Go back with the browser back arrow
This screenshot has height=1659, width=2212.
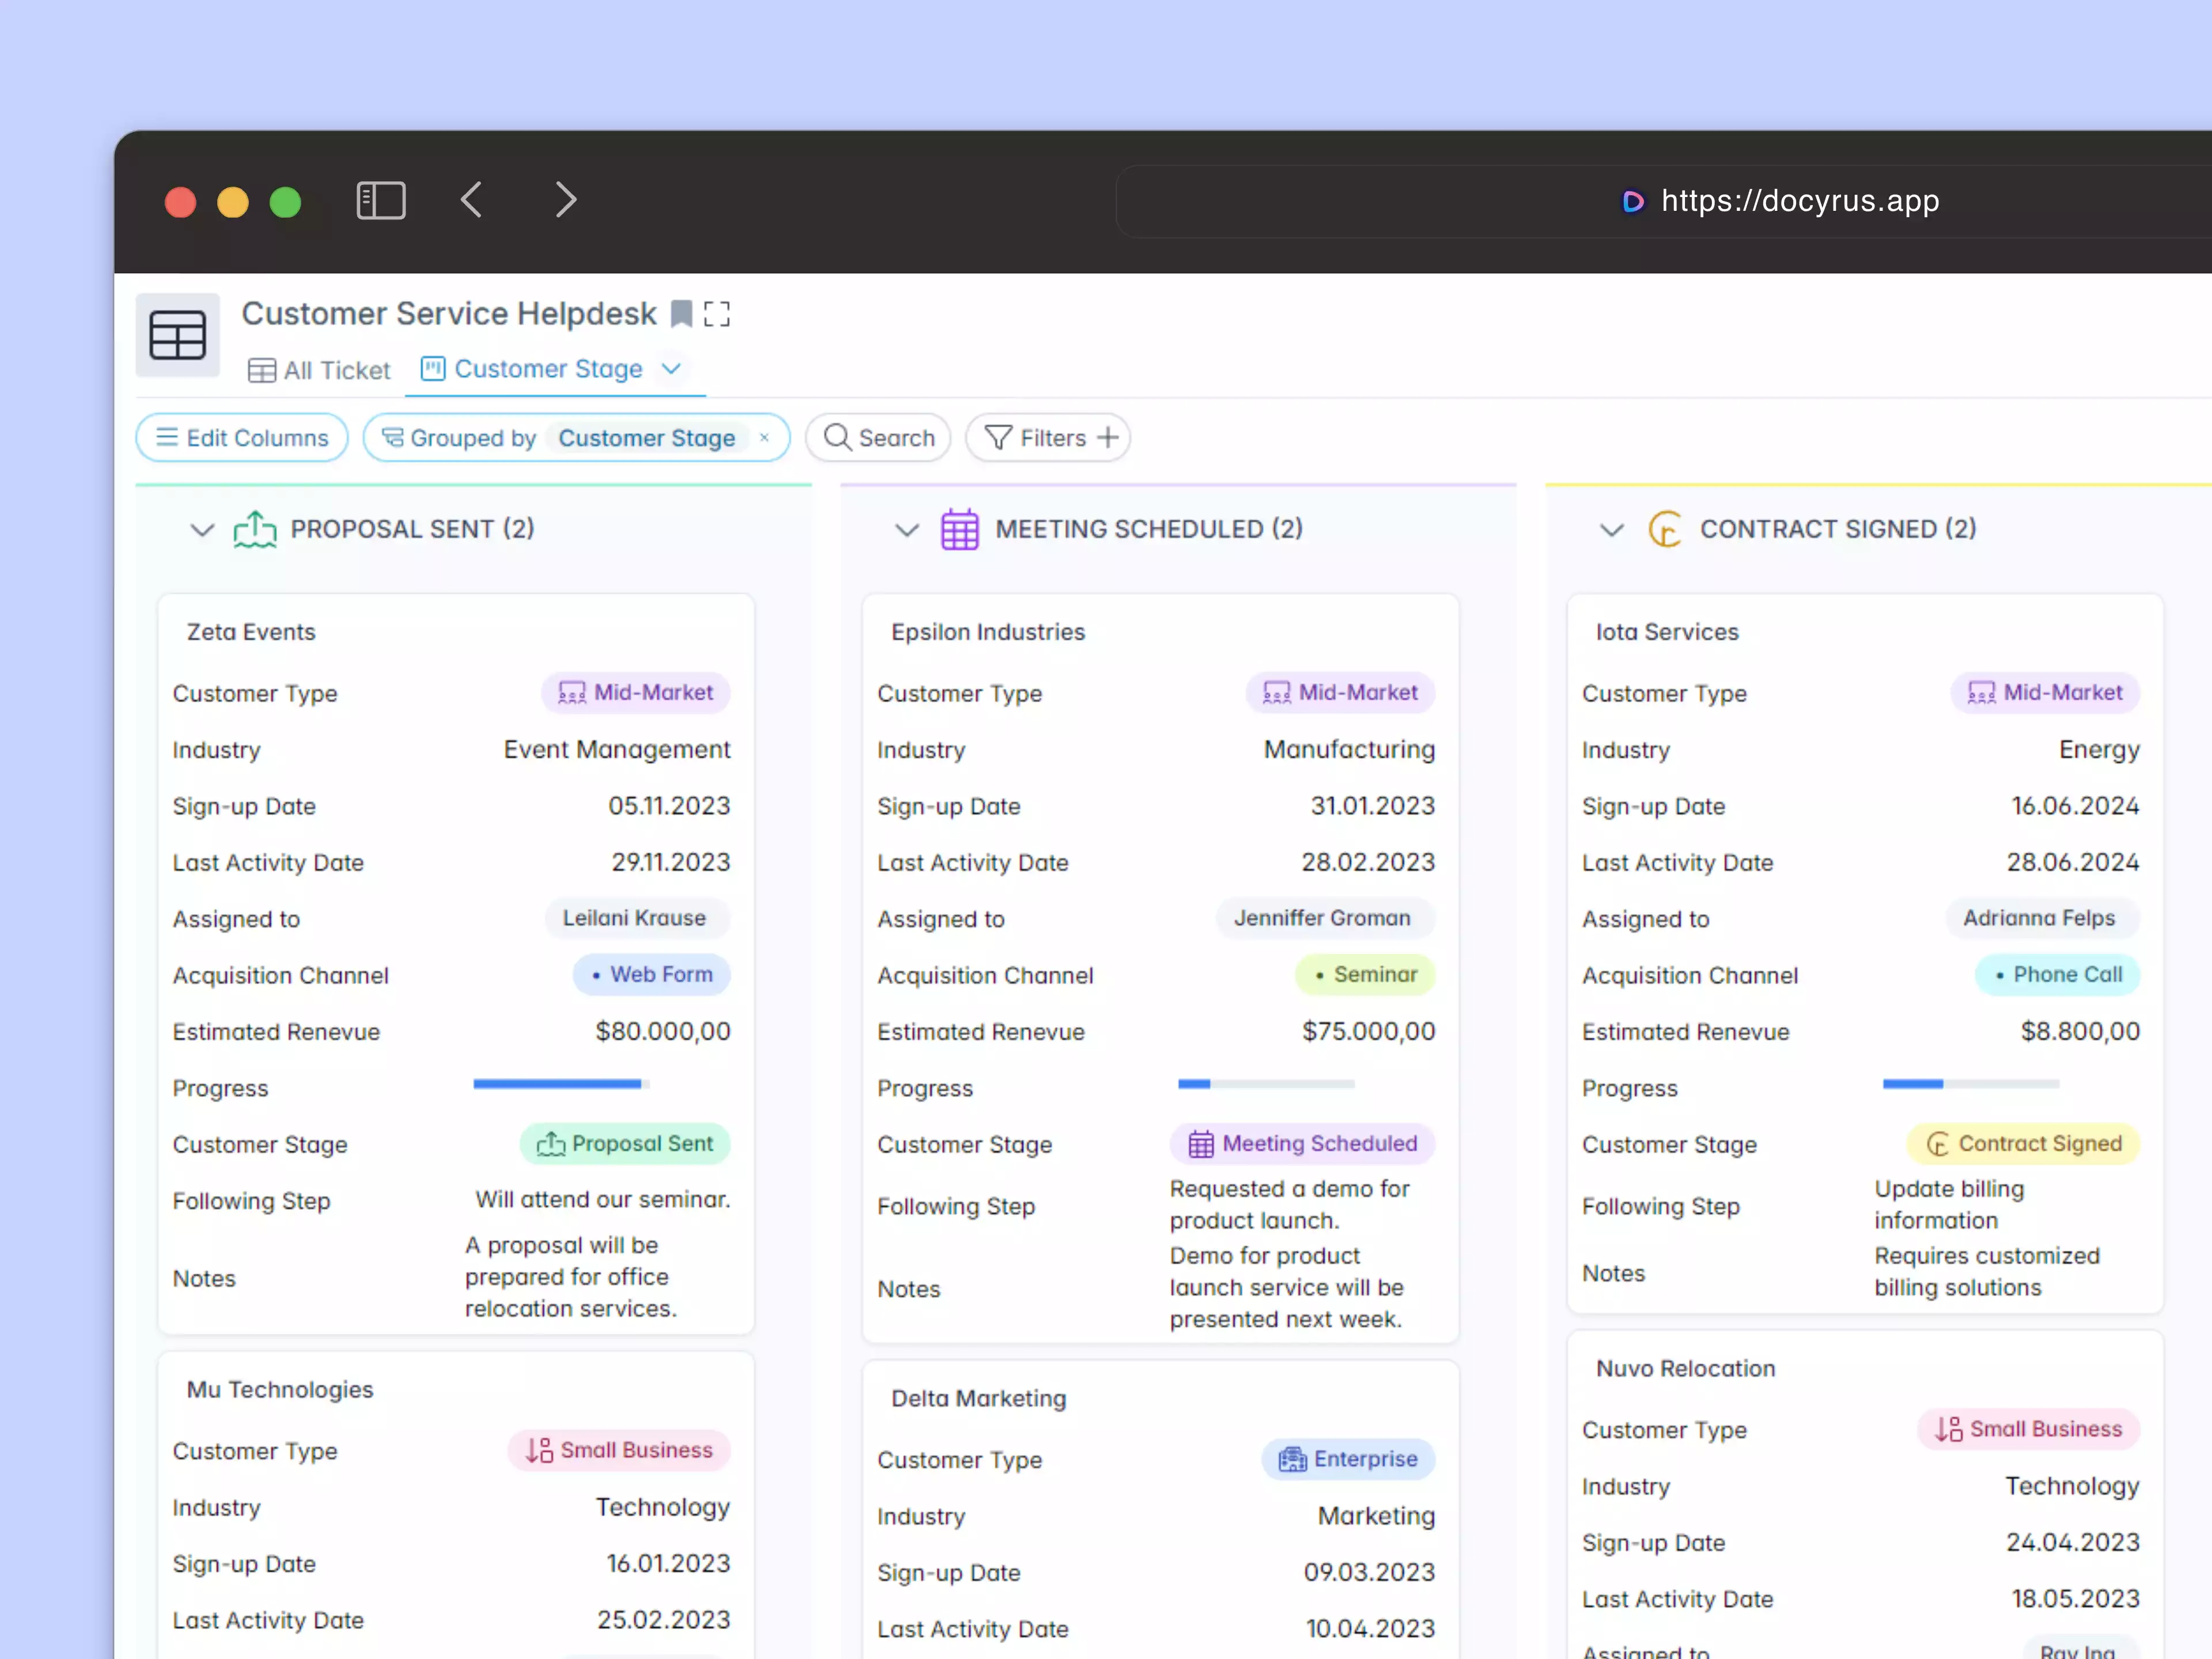coord(472,200)
